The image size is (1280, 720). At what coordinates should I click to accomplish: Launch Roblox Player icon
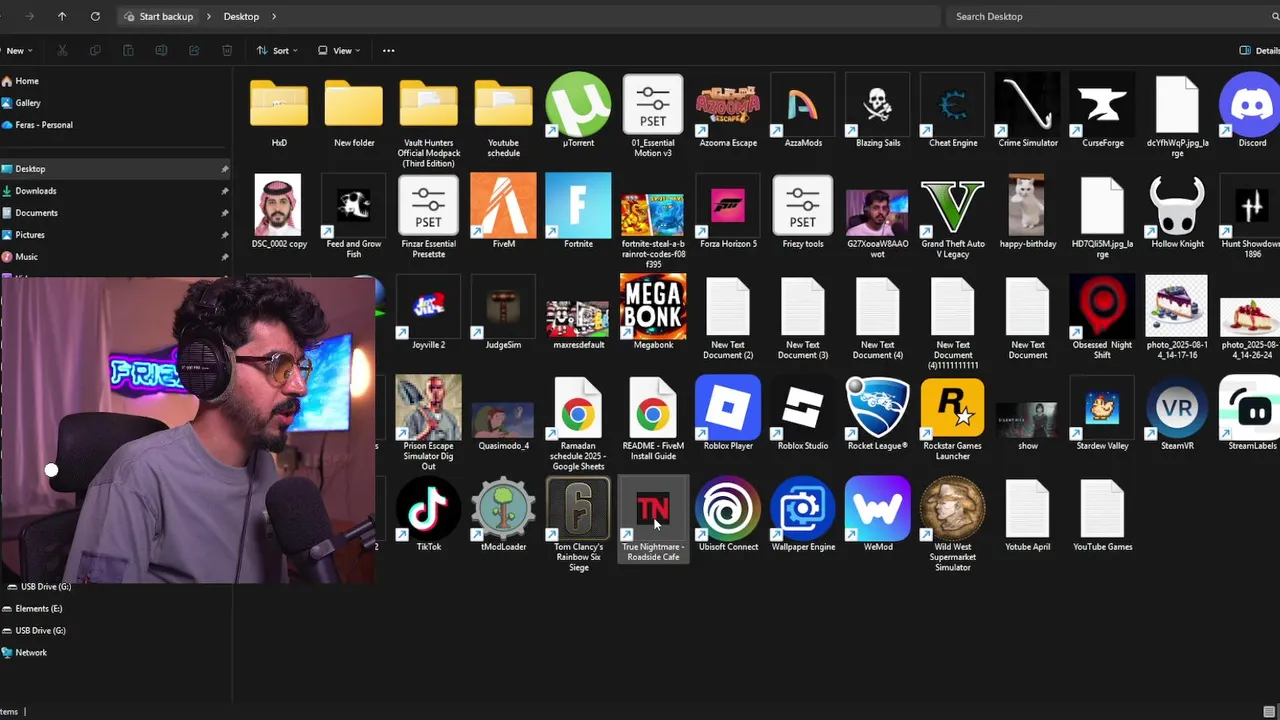click(x=728, y=414)
